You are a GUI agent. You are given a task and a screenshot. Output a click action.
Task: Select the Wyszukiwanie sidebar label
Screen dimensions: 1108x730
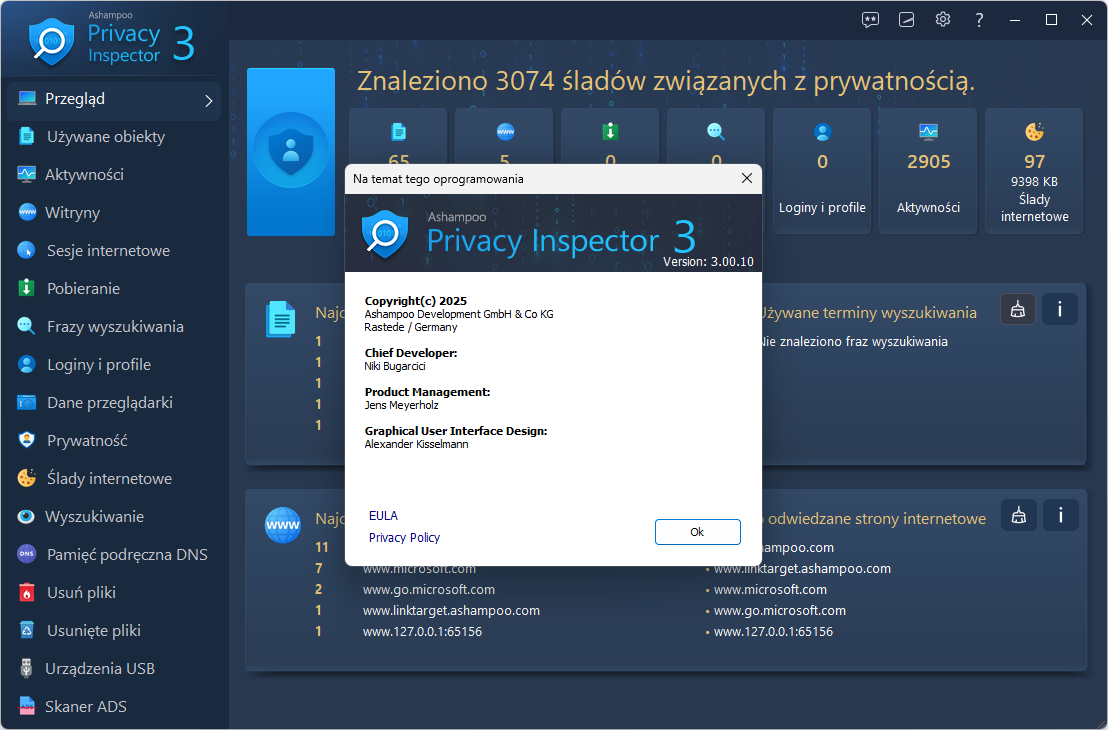94,517
